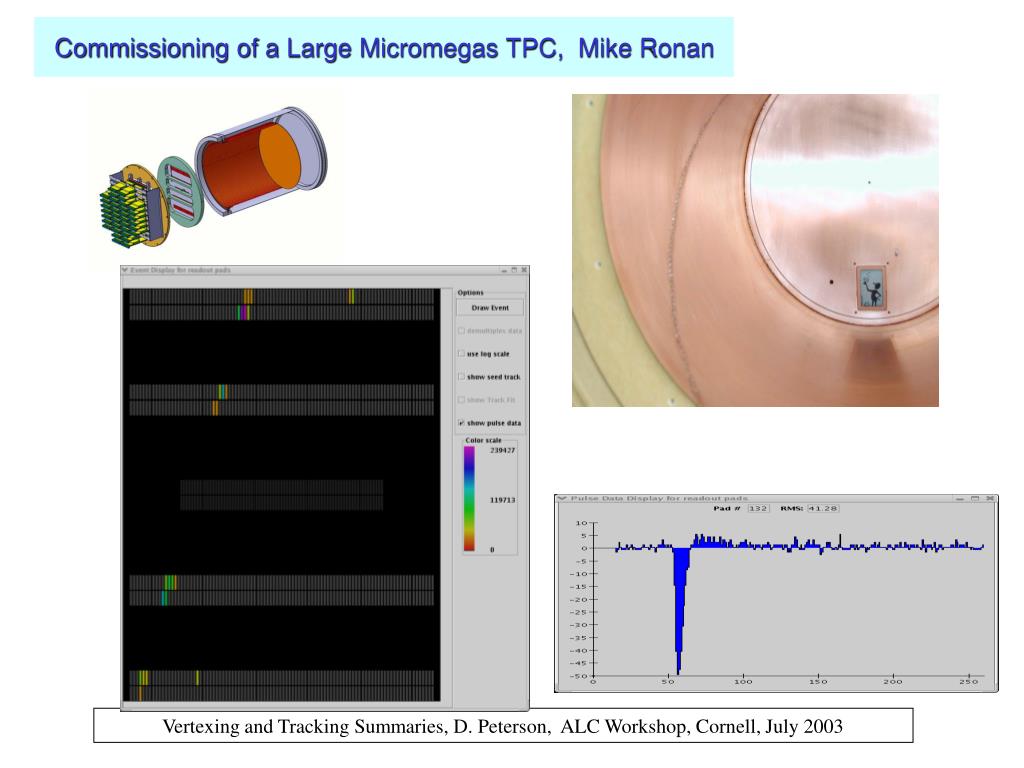Screen dimensions: 1024x768
Task: Close the Event Display for readout pads window
Action: 523,270
